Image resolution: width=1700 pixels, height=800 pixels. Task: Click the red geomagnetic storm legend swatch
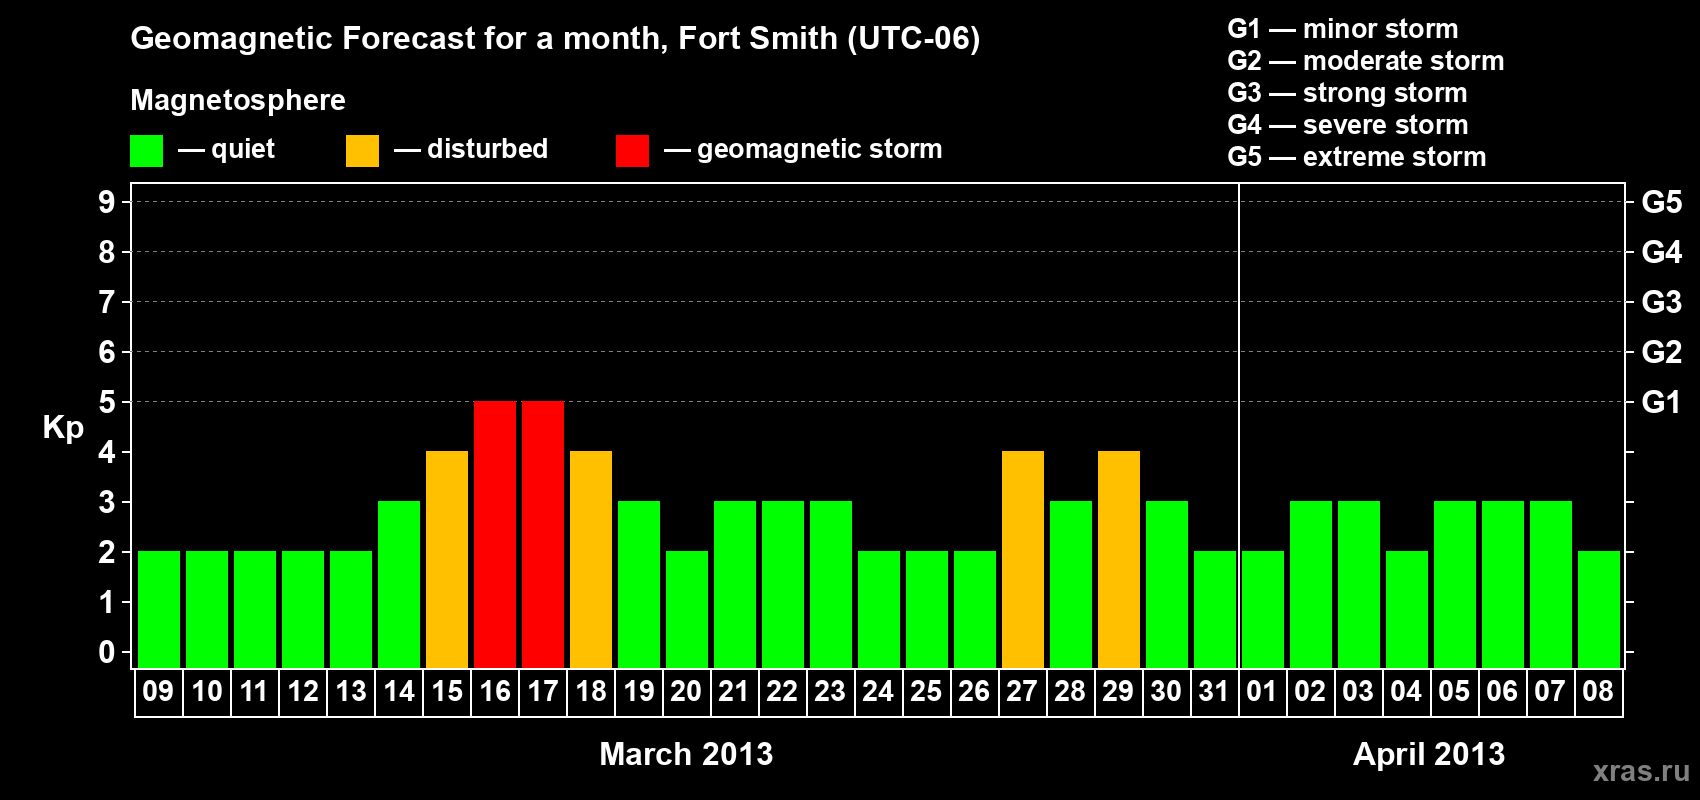coord(632,151)
